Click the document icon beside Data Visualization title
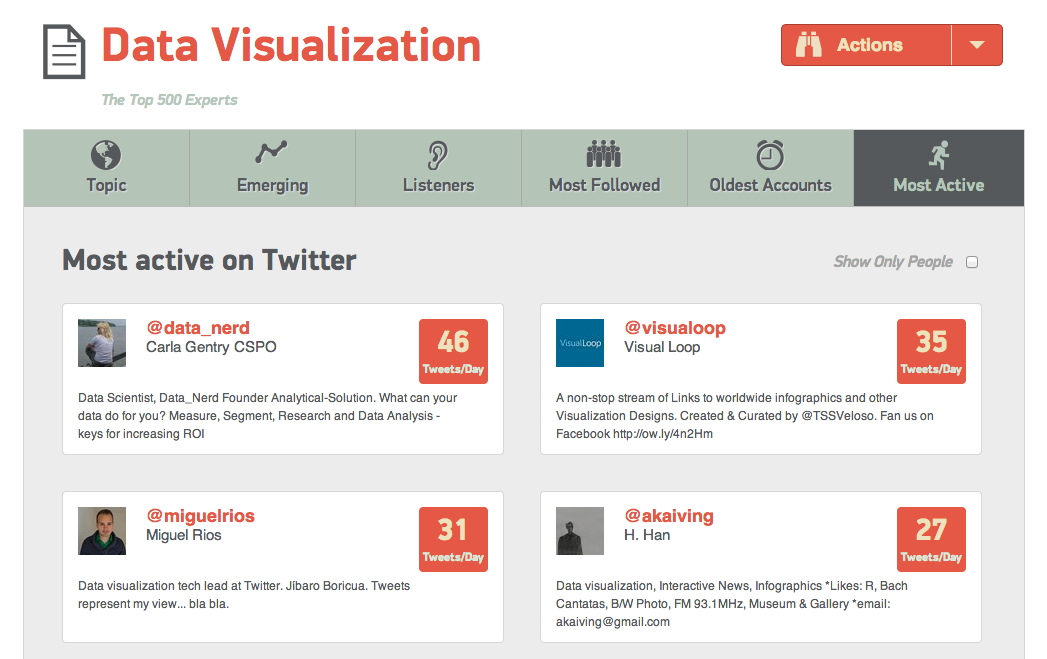 [64, 52]
